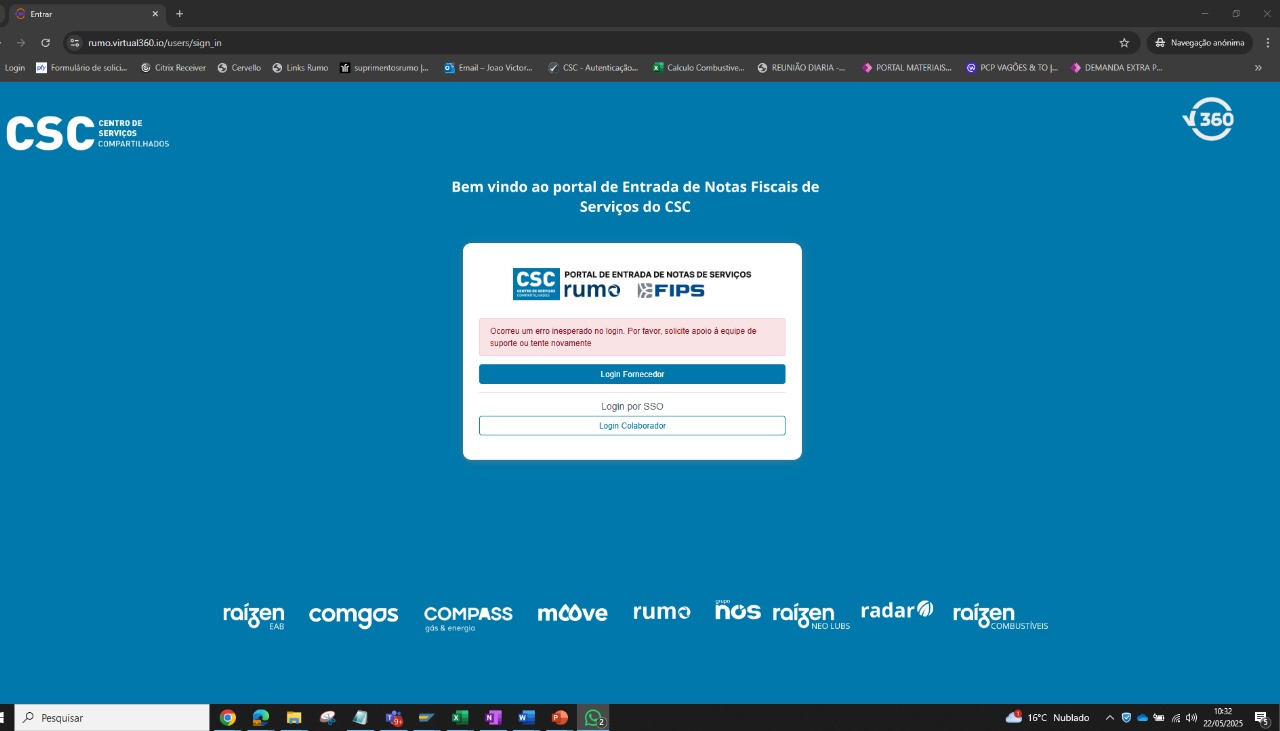Screen dimensions: 1280x731
Task: Expand the hidden bookmarks chevron
Action: pyautogui.click(x=1258, y=68)
